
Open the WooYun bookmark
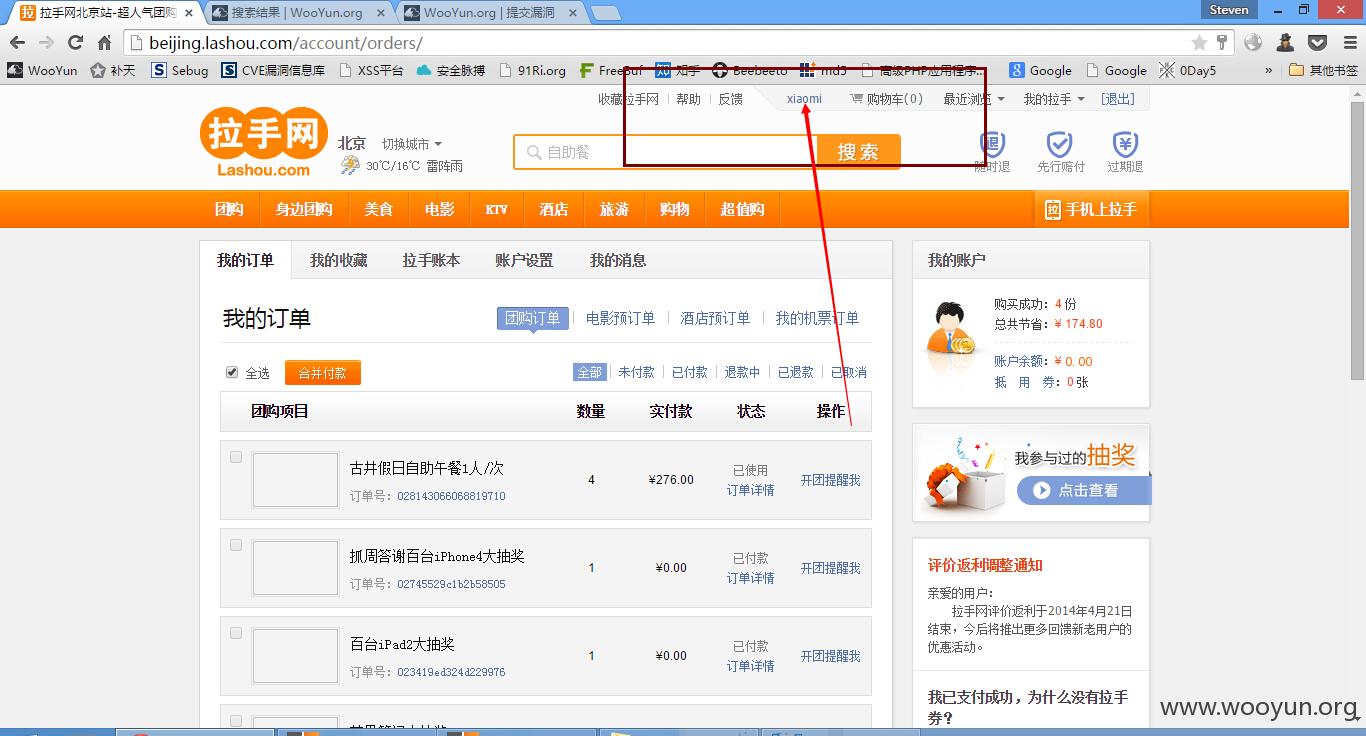[42, 70]
